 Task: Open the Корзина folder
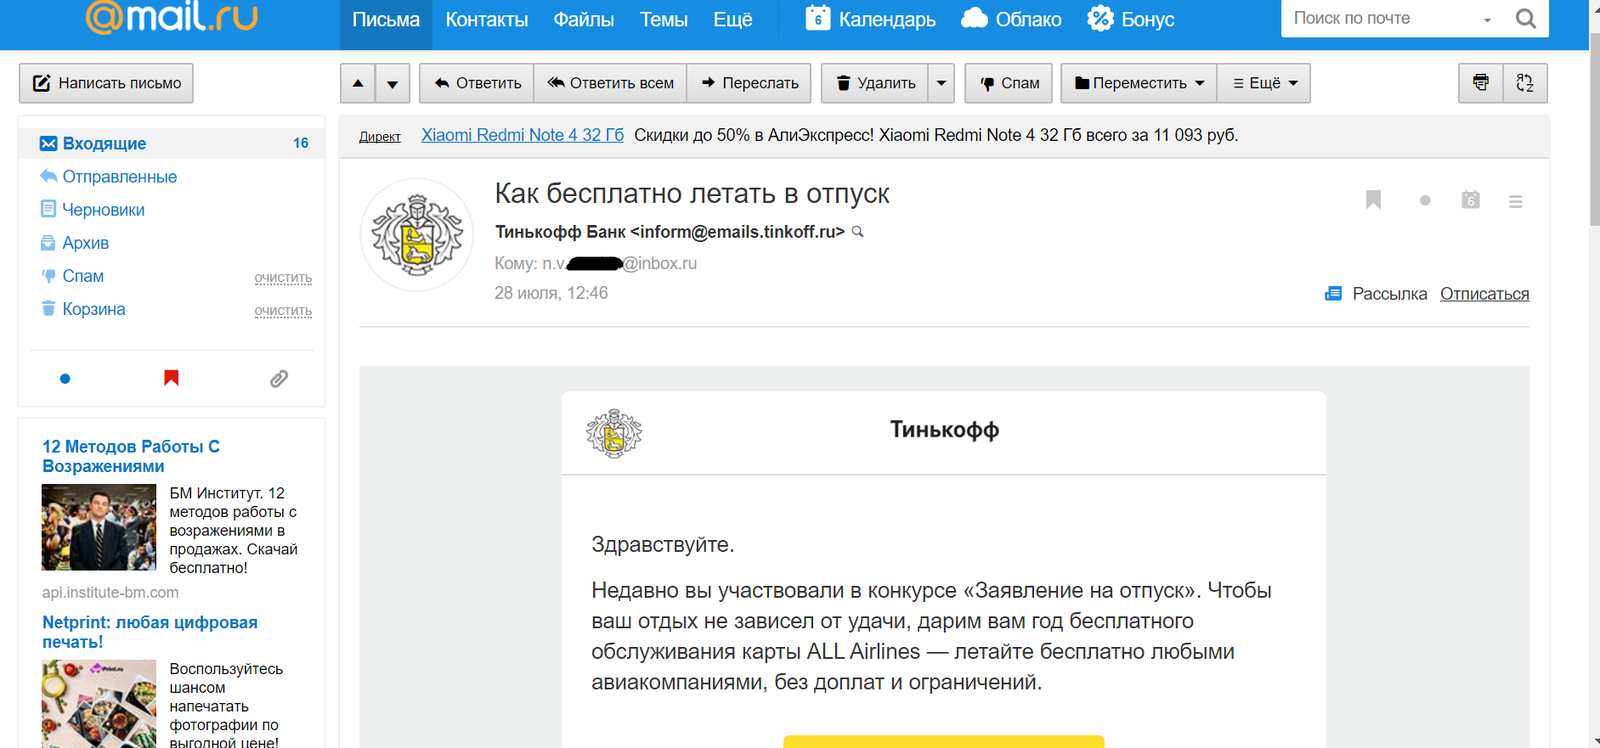[93, 309]
